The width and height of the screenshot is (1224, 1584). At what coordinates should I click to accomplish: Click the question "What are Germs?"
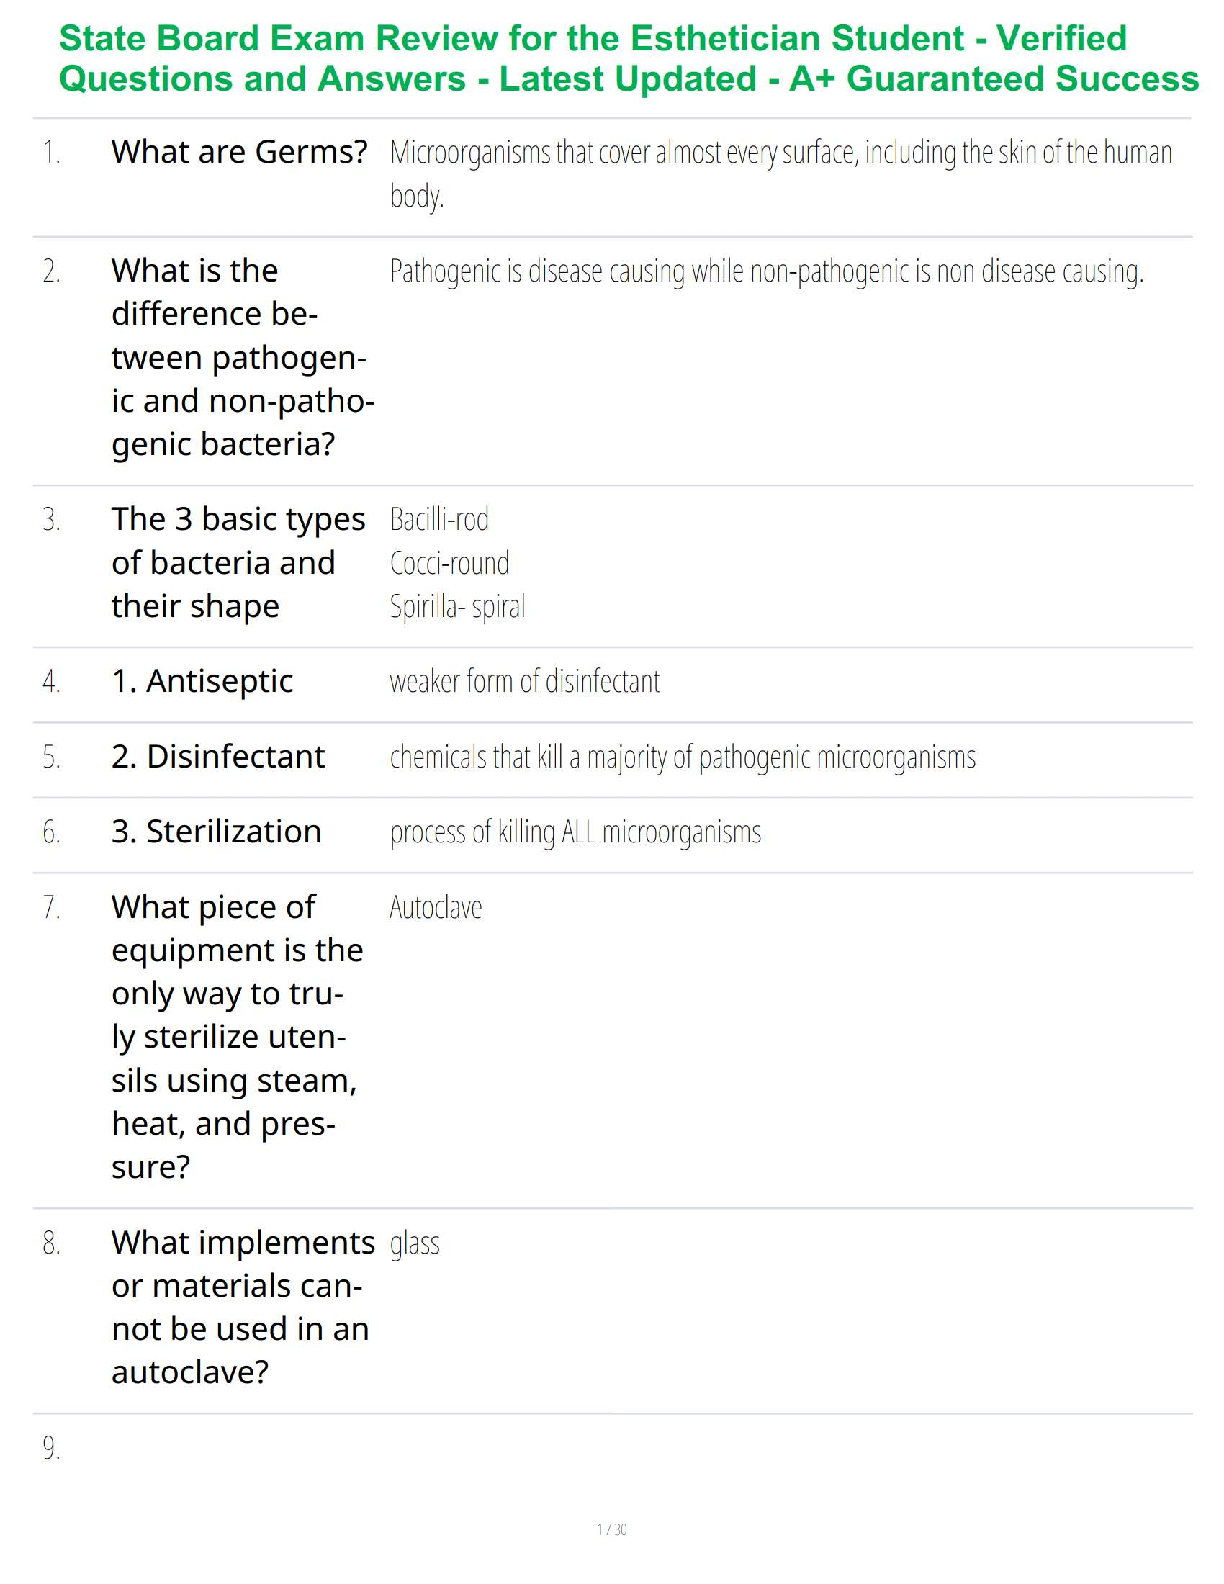(x=239, y=152)
